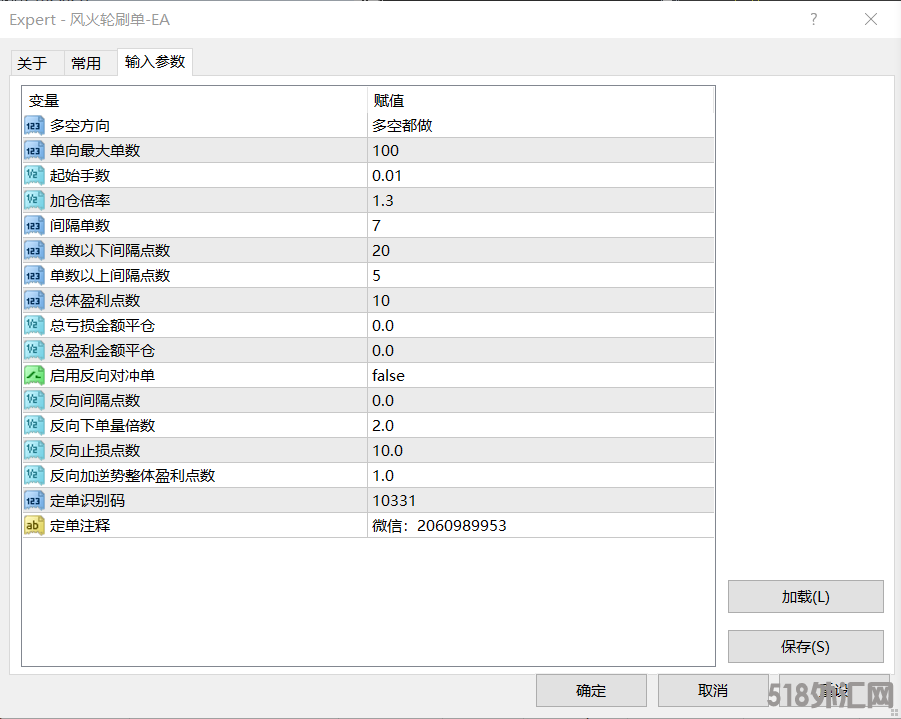Click the string icon beside 定单注释

(x=34, y=526)
